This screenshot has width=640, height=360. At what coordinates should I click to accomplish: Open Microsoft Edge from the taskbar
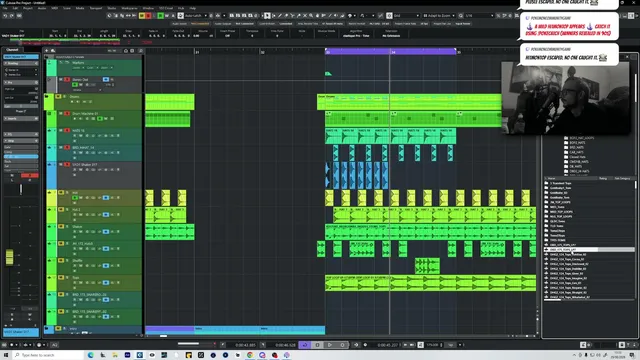tap(91, 355)
